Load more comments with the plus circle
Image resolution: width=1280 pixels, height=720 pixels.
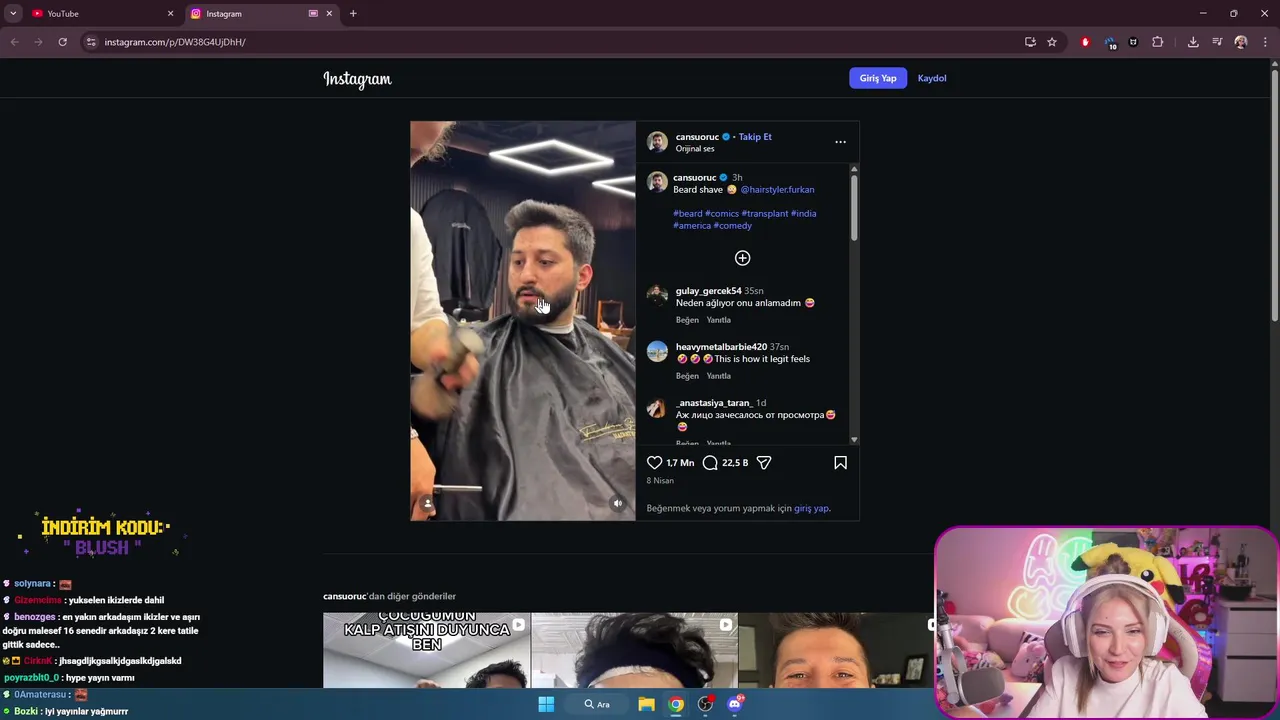point(742,258)
